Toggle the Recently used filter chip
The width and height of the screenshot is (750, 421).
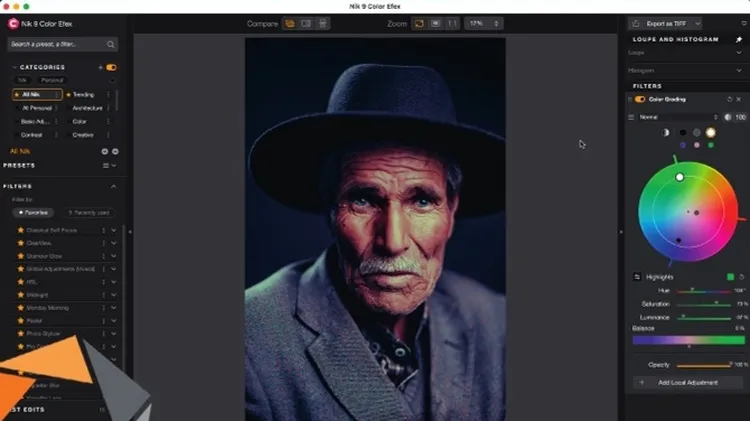click(x=89, y=212)
